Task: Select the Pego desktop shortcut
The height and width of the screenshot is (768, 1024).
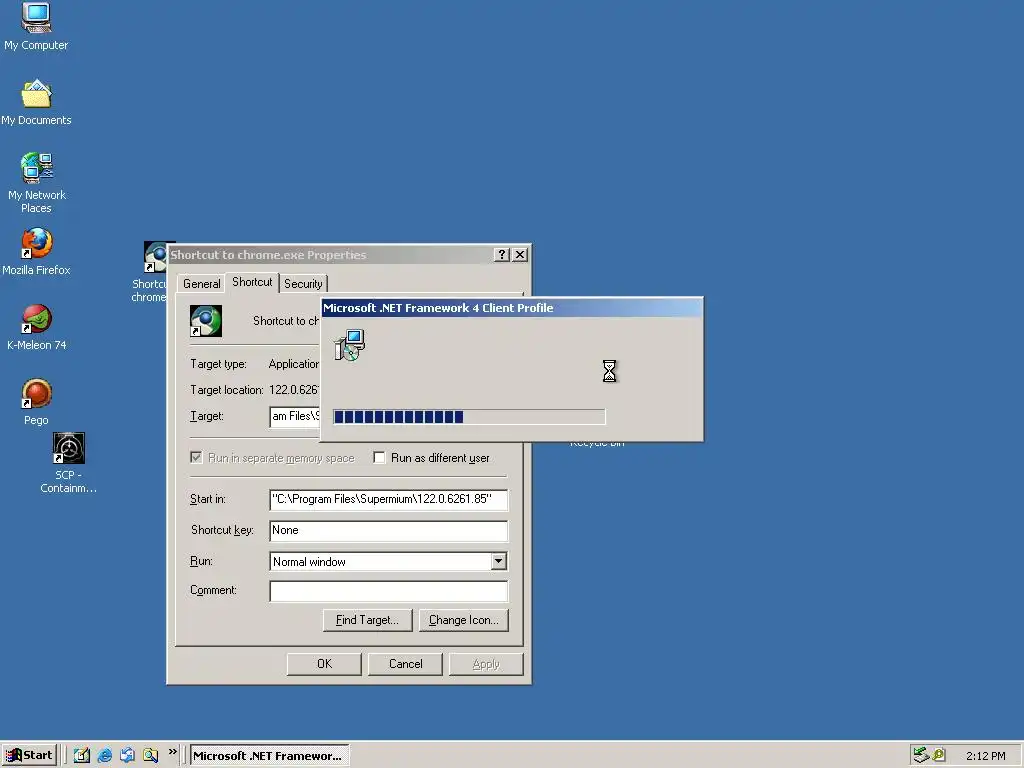Action: click(x=37, y=402)
